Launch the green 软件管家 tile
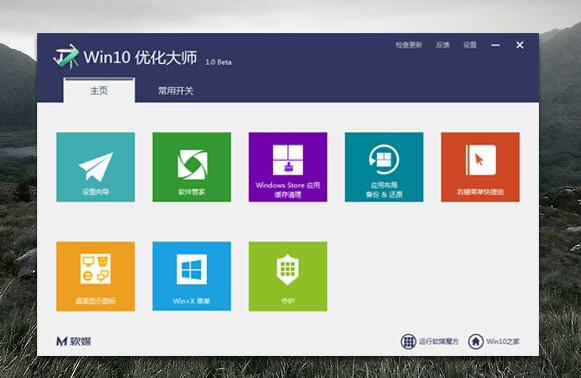 pyautogui.click(x=192, y=167)
